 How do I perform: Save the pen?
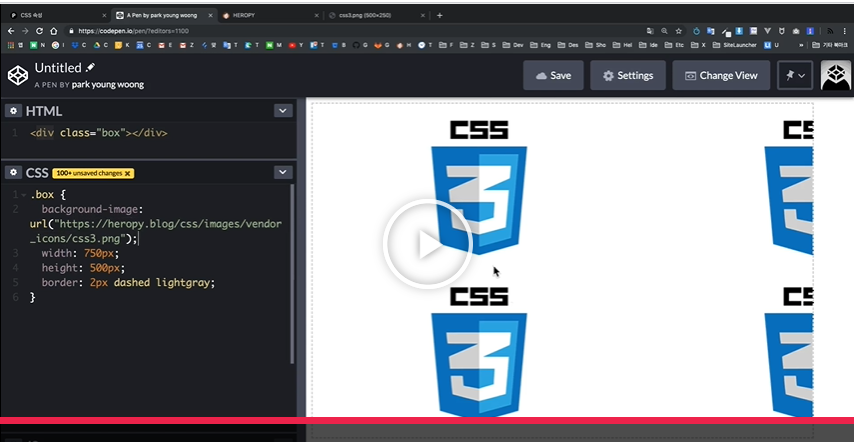tap(553, 76)
